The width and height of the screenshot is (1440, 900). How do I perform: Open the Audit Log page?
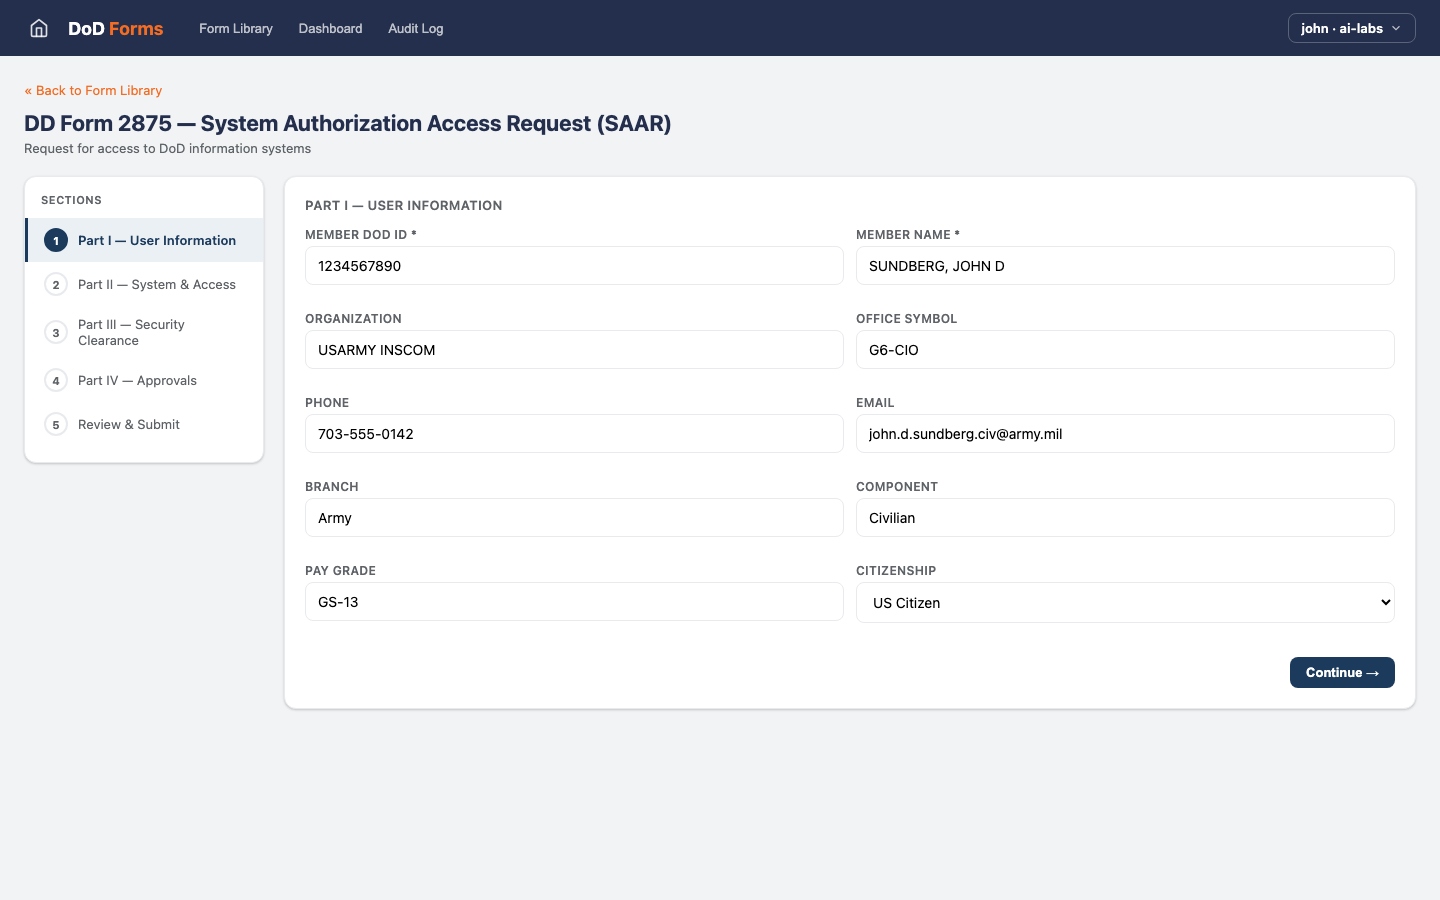[x=415, y=28]
